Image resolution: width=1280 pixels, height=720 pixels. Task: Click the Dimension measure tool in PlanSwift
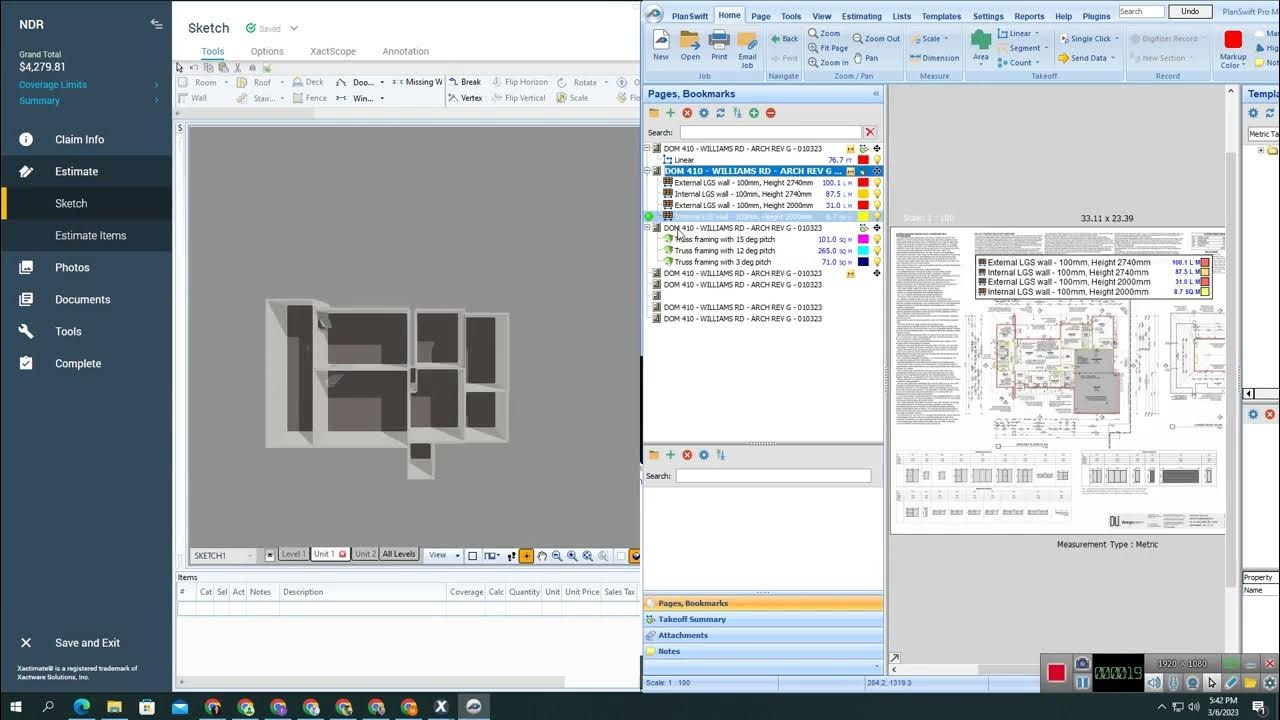tap(933, 58)
